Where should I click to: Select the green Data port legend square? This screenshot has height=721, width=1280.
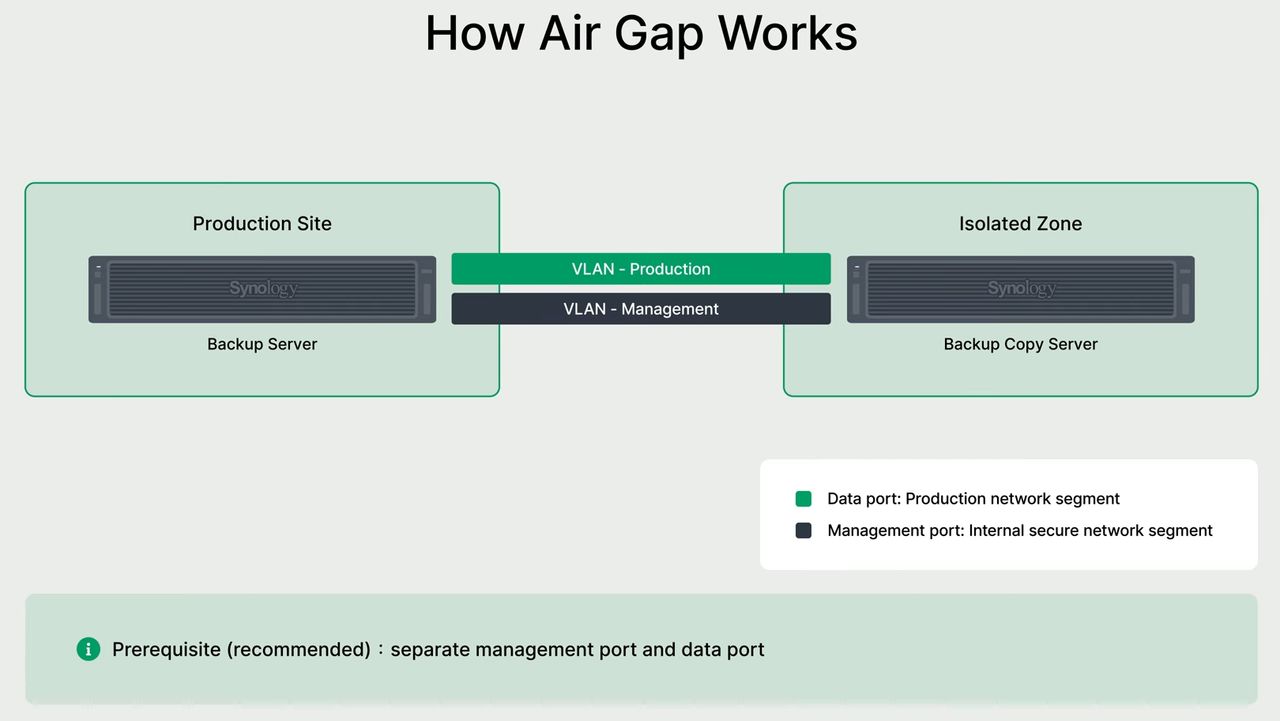pyautogui.click(x=803, y=499)
